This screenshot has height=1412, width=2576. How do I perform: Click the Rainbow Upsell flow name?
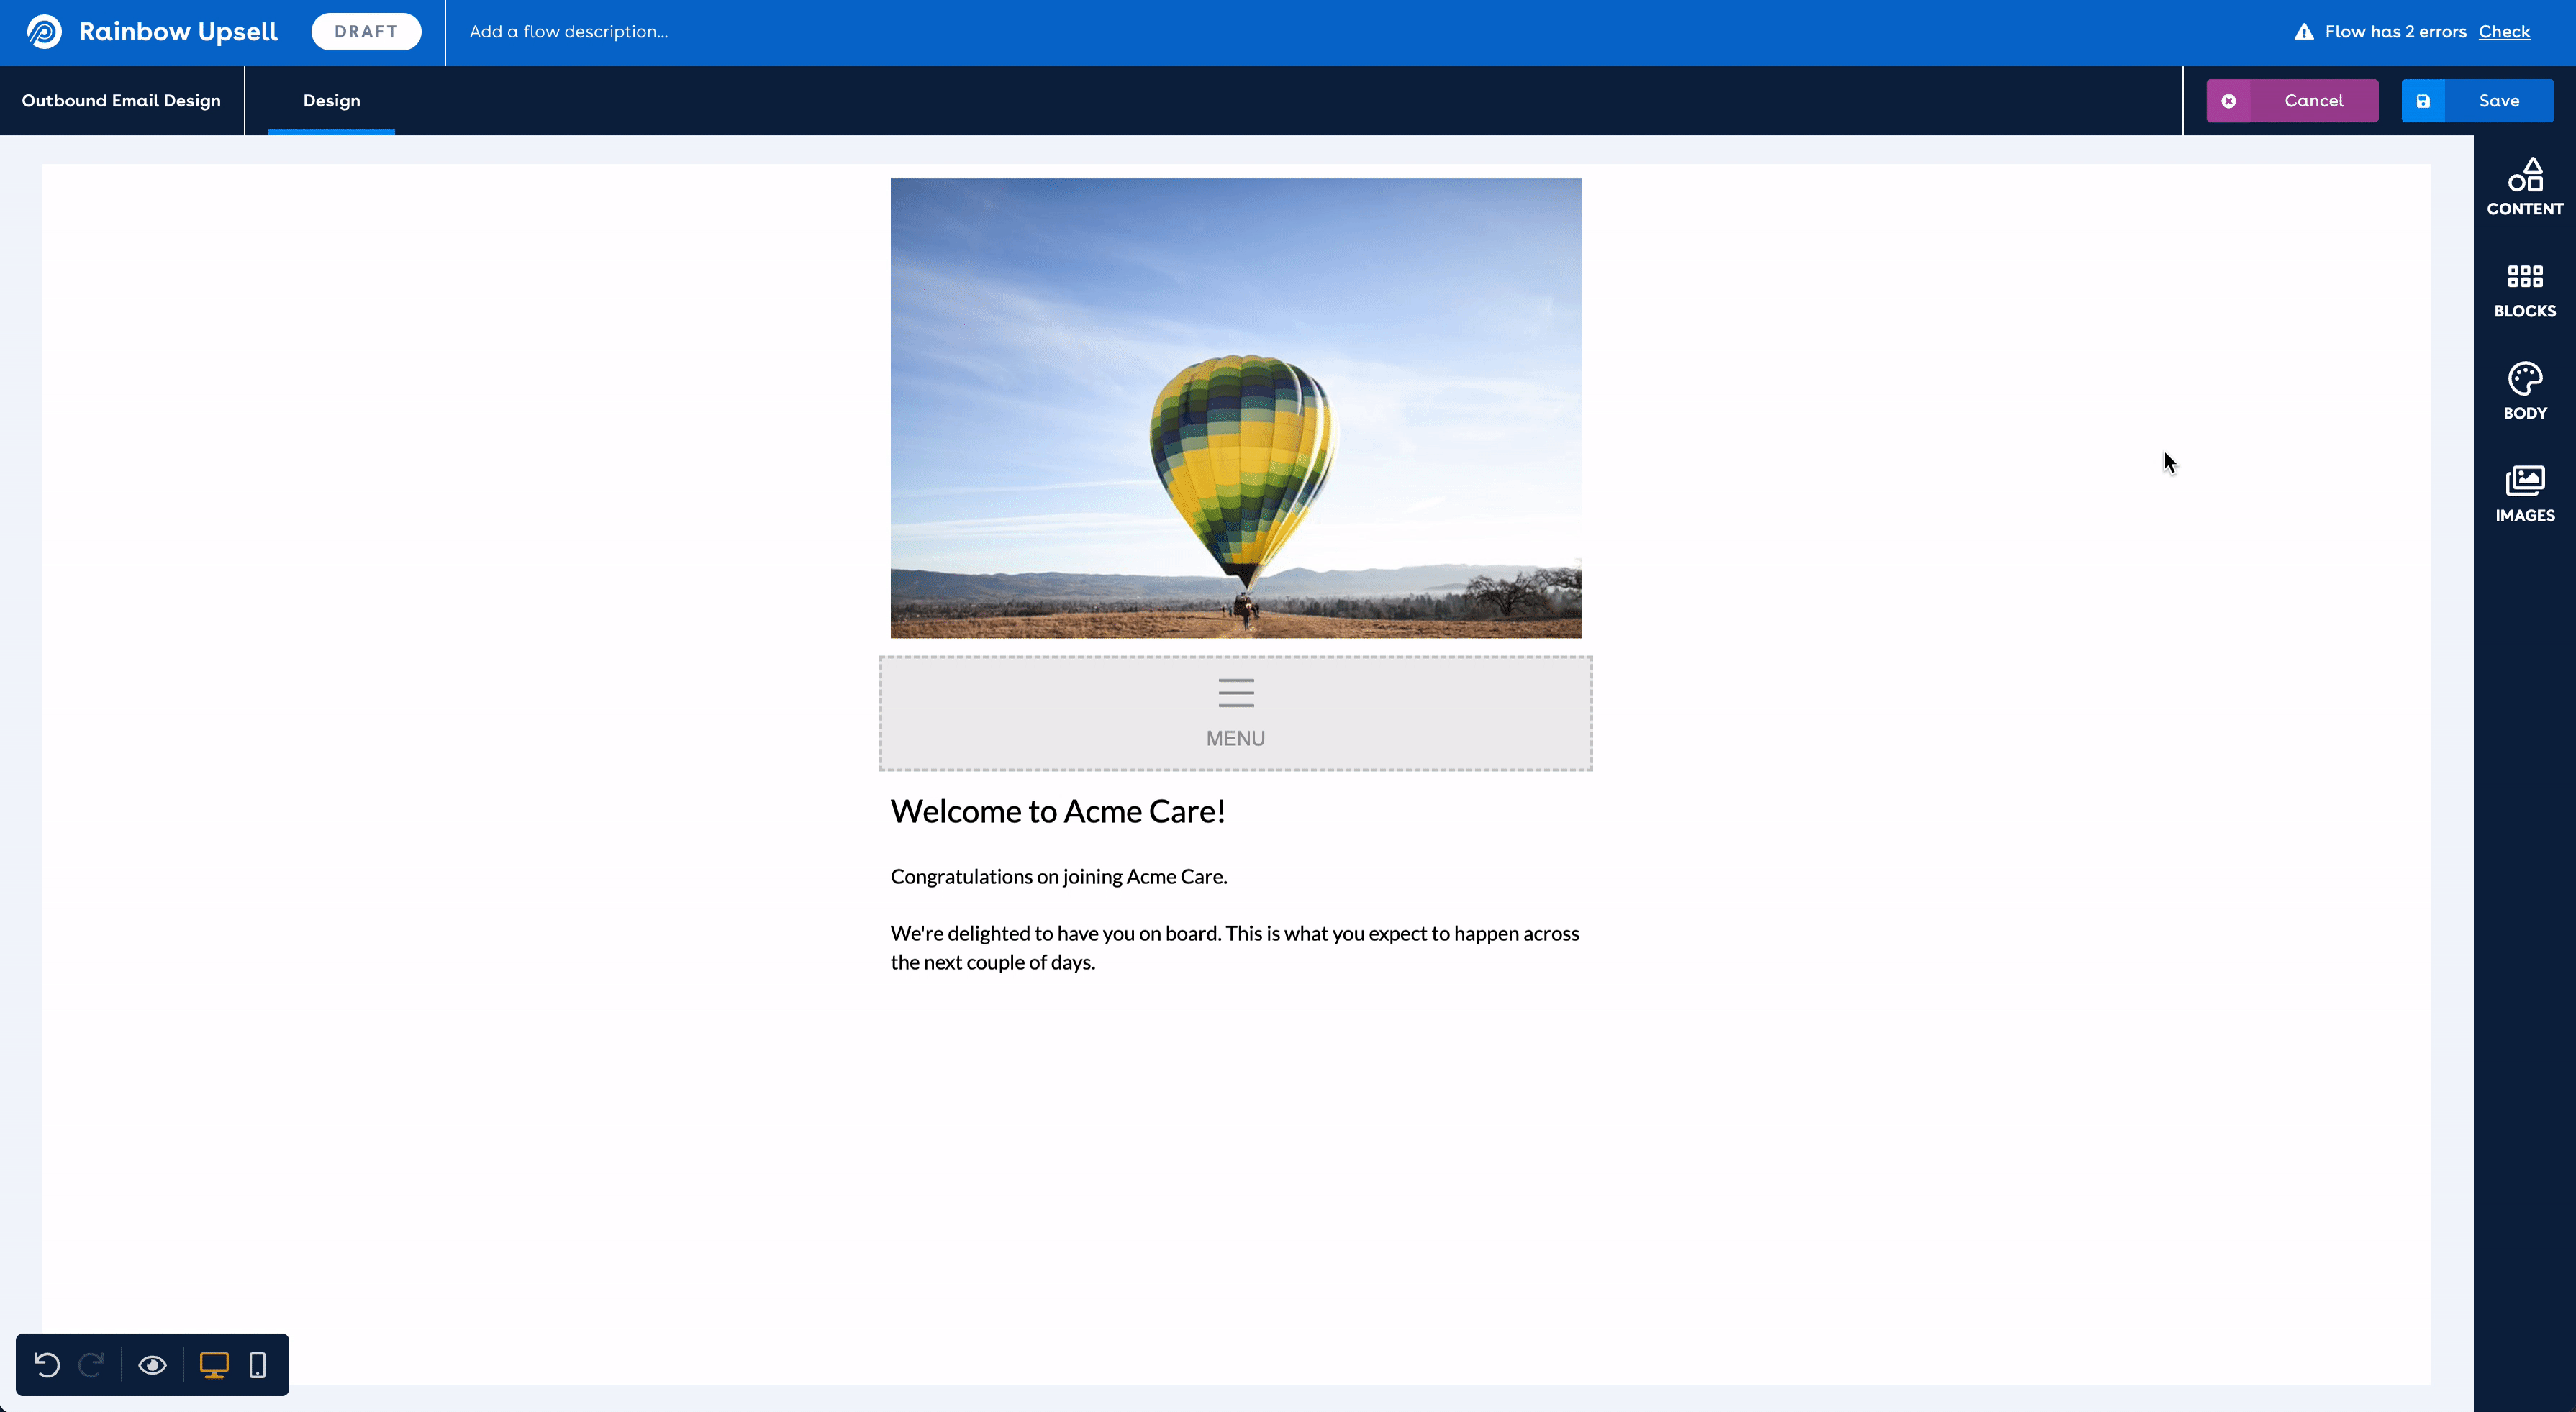pos(178,32)
